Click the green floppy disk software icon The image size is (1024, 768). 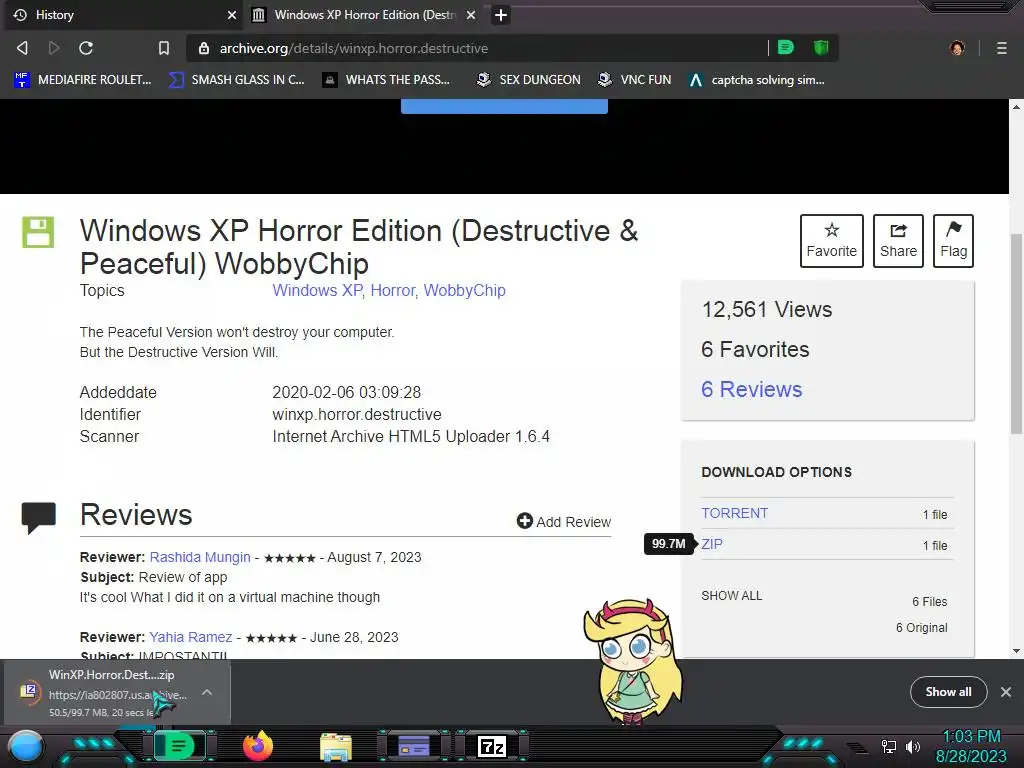[x=38, y=232]
